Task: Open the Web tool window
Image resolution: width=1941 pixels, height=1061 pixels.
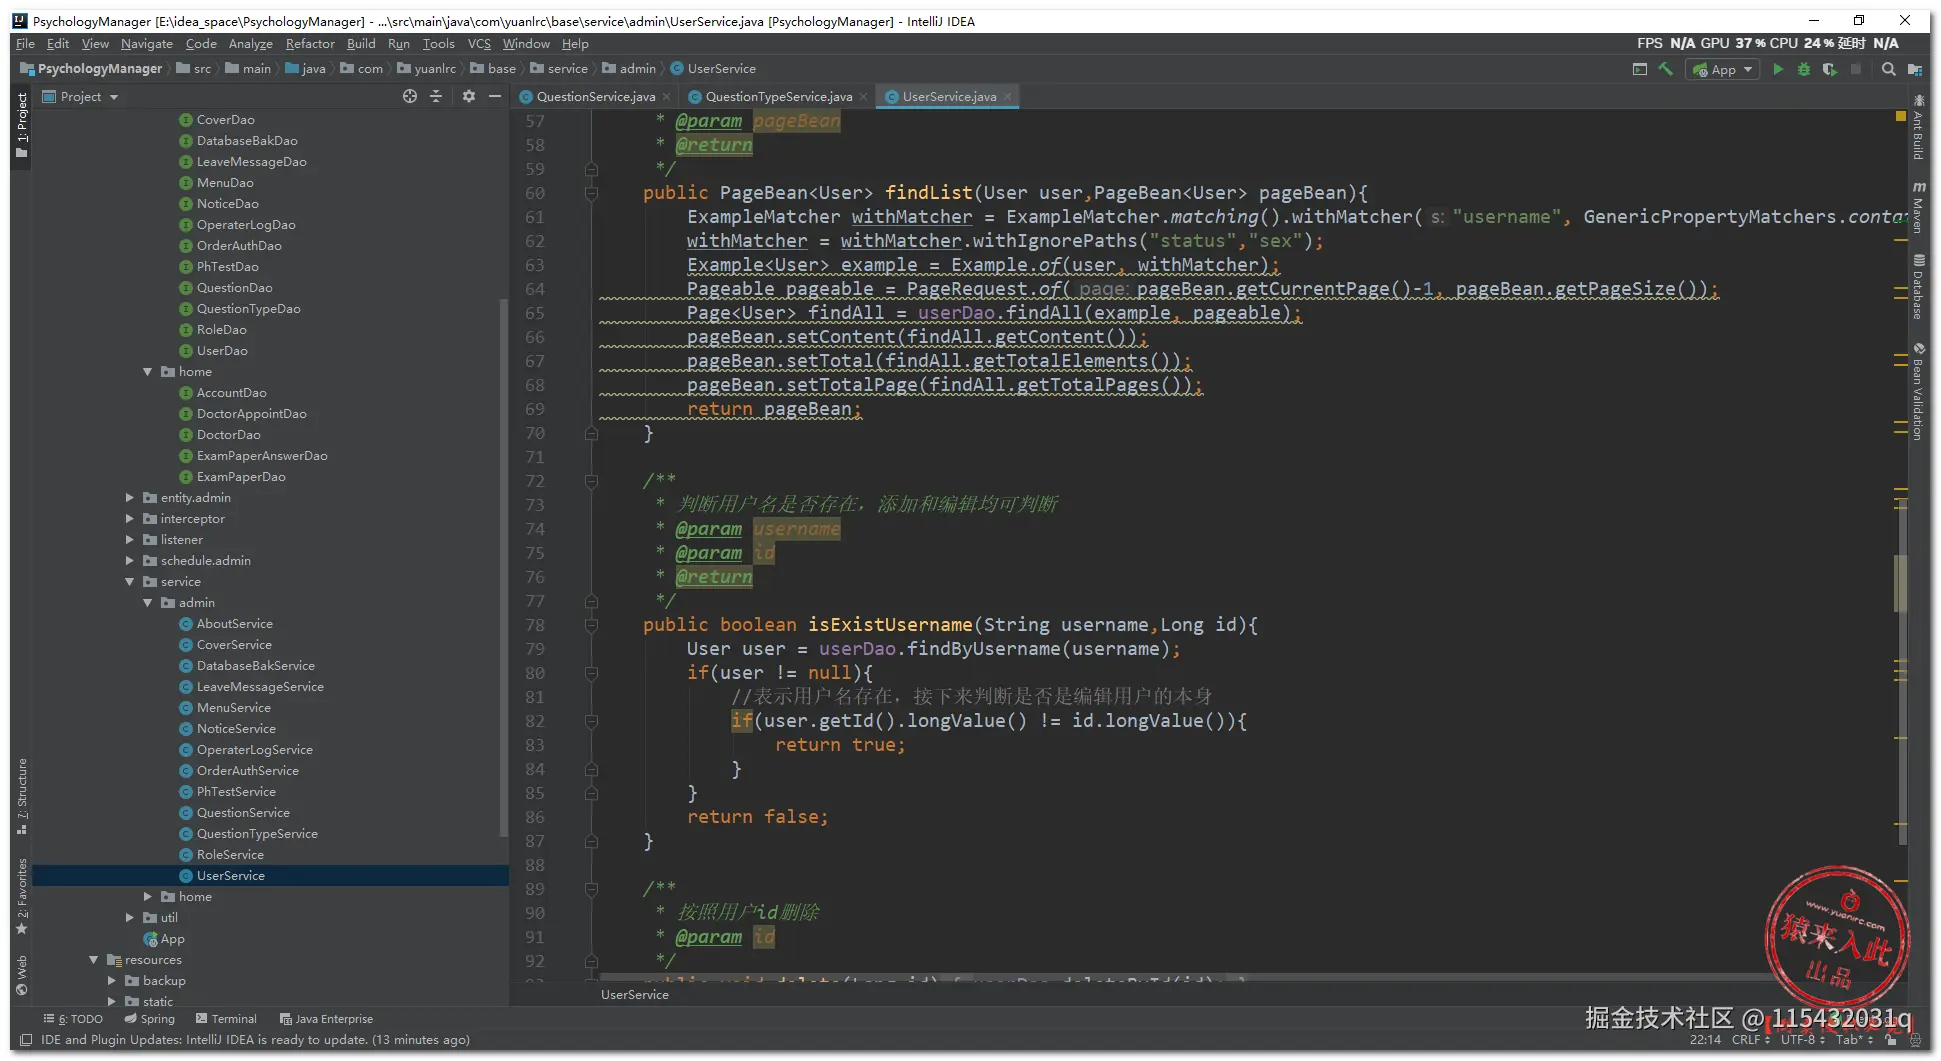Action: [x=22, y=976]
